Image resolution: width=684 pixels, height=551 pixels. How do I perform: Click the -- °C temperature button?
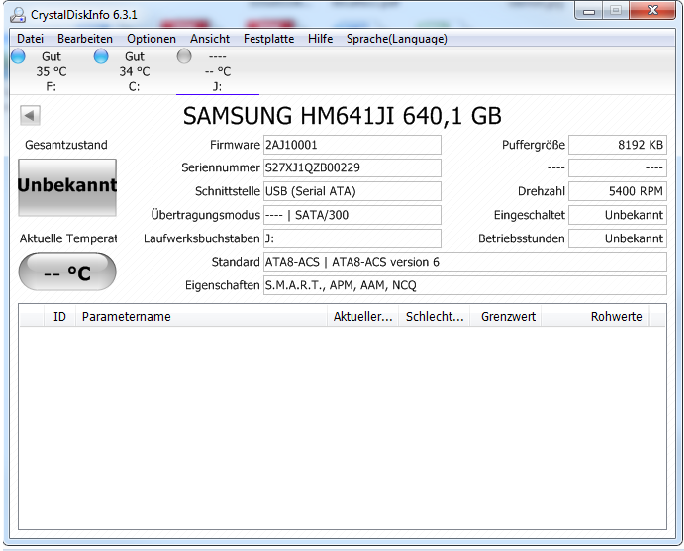coord(67,271)
